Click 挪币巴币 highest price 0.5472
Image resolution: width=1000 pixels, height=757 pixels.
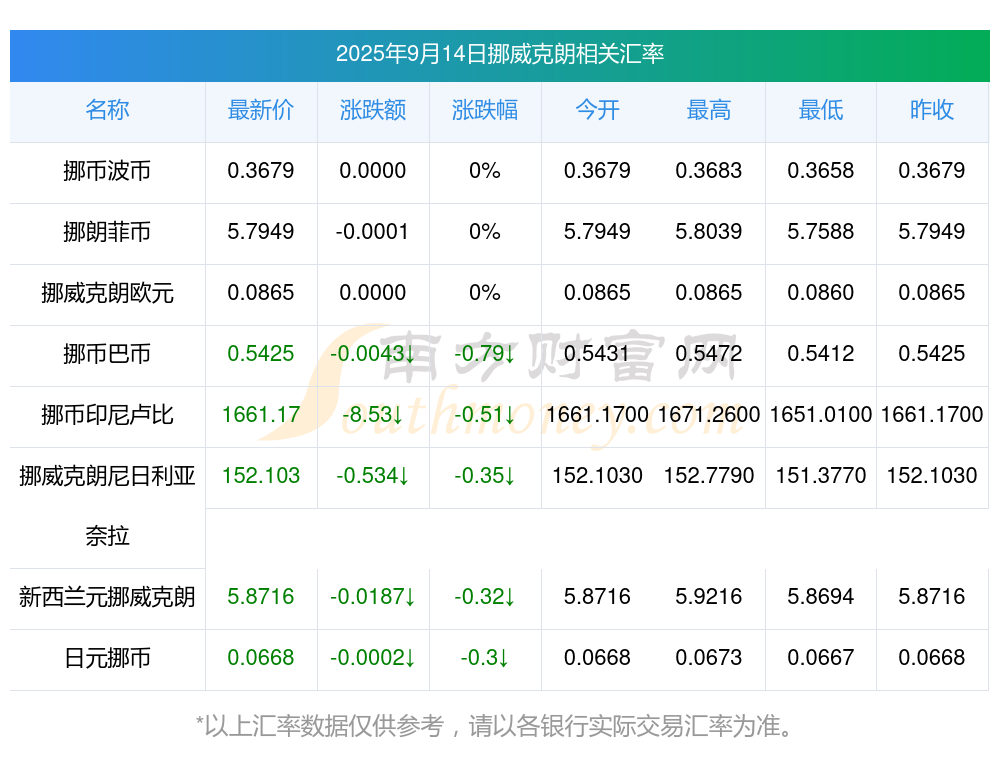709,353
